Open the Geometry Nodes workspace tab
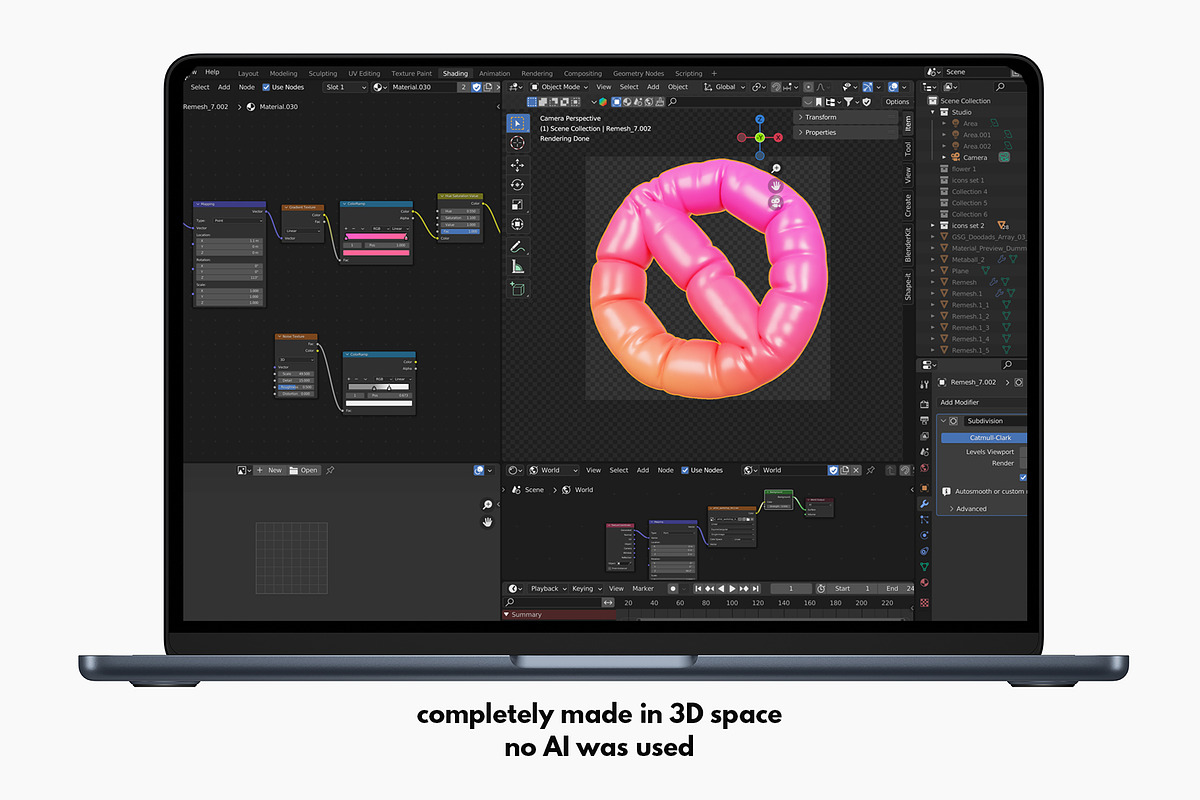This screenshot has height=800, width=1200. (x=639, y=73)
